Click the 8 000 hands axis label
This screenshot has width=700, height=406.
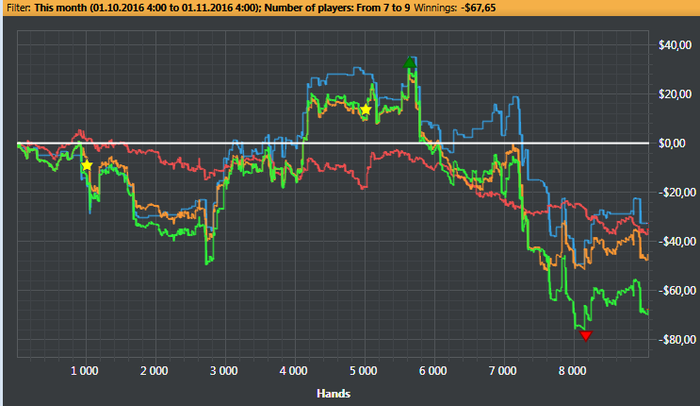tap(572, 371)
